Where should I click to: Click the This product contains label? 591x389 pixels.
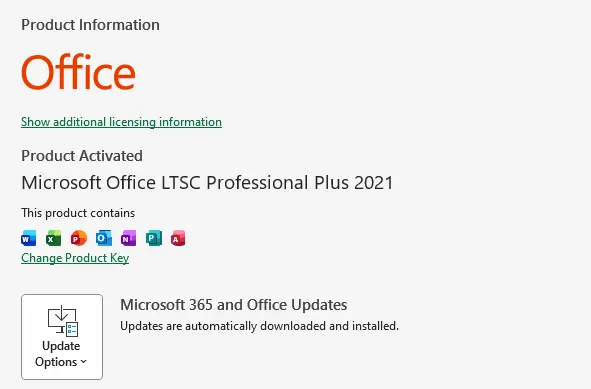coord(78,213)
